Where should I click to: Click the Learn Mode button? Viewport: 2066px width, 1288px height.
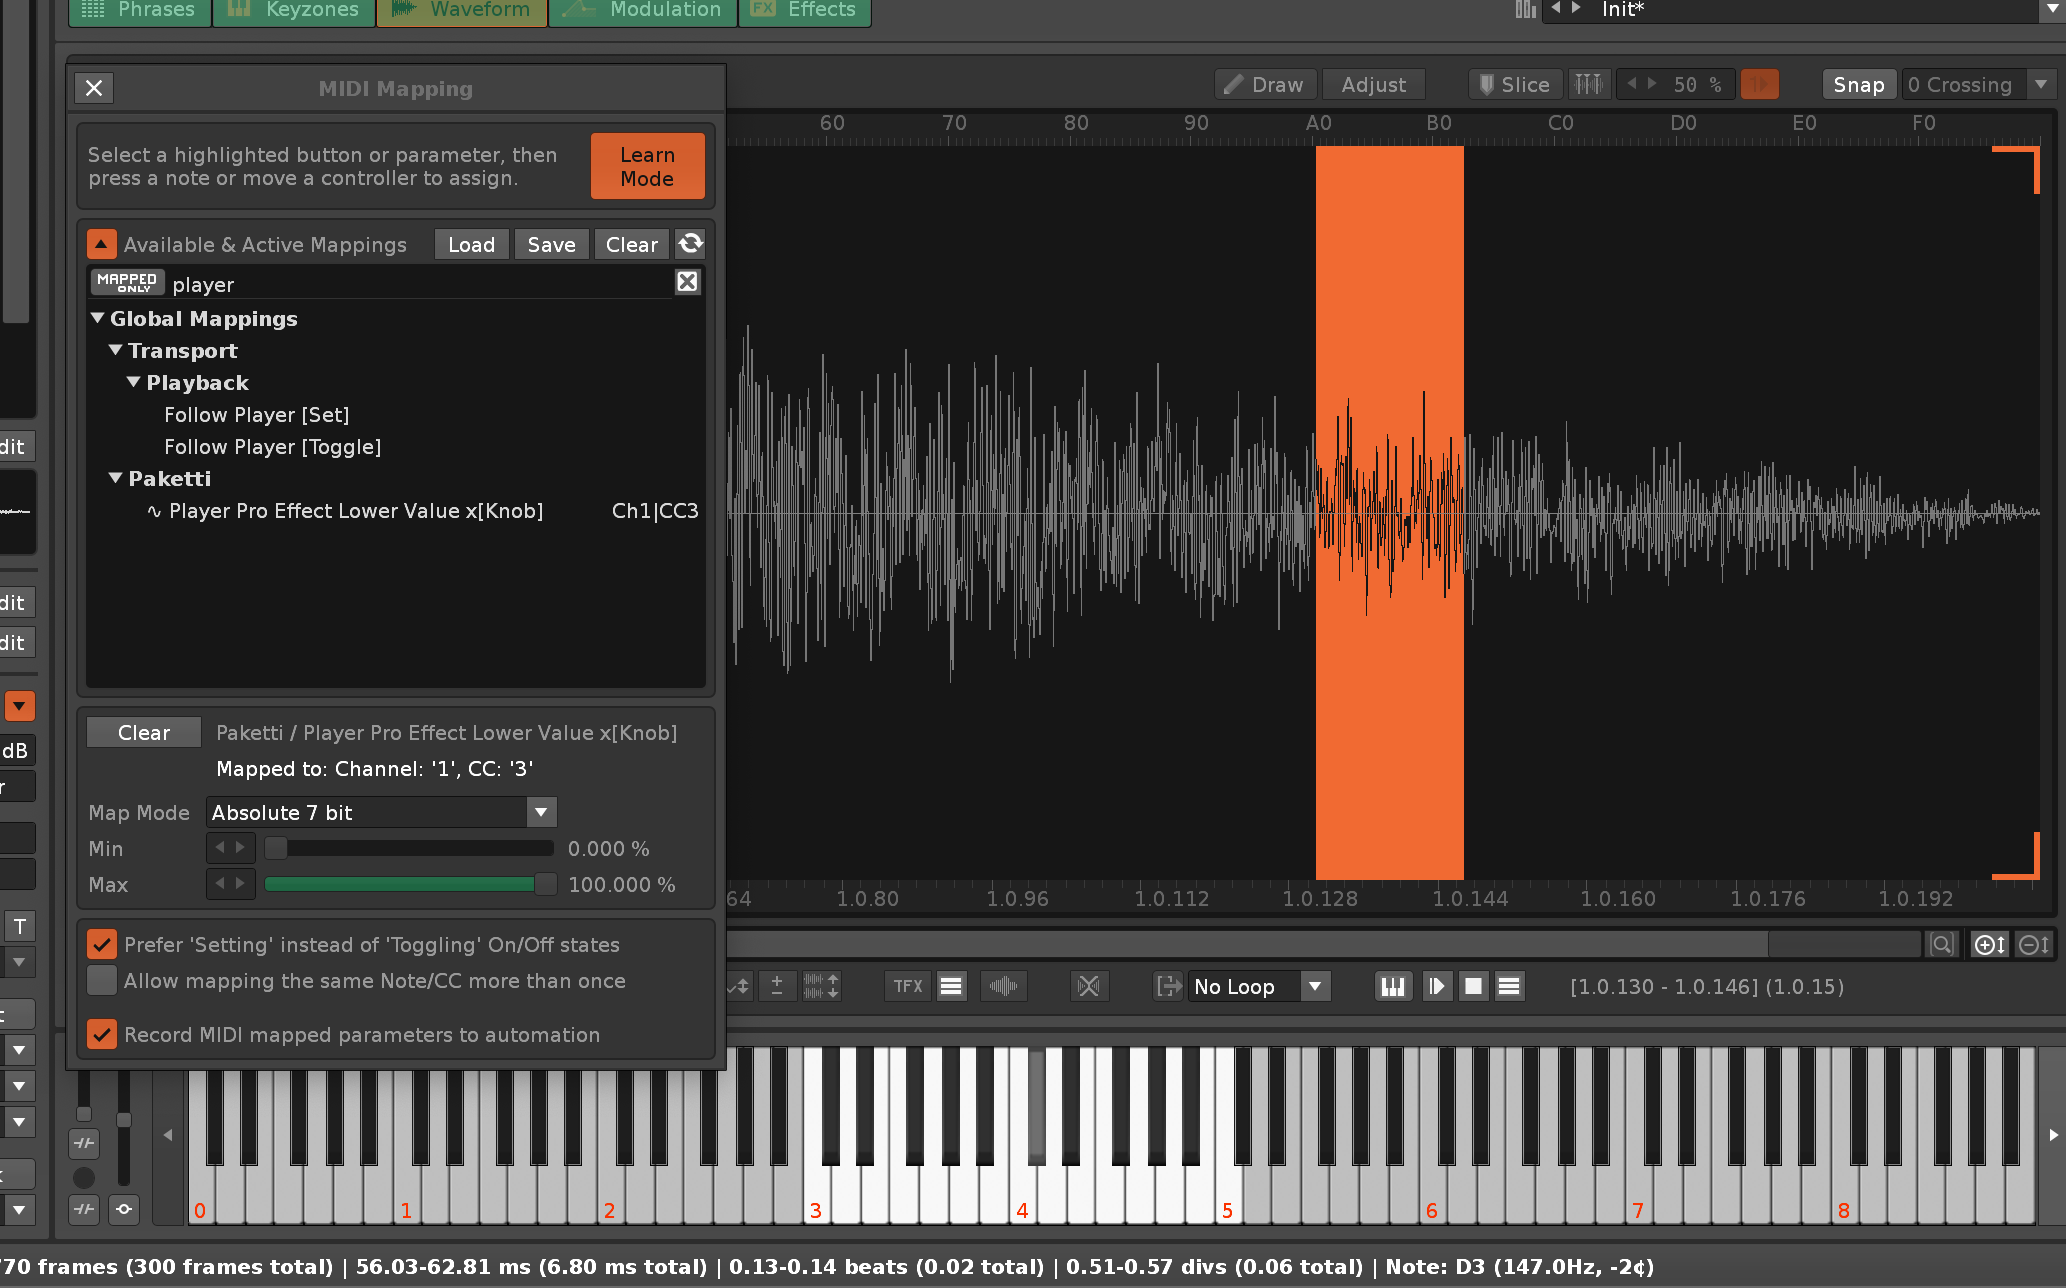coord(647,167)
